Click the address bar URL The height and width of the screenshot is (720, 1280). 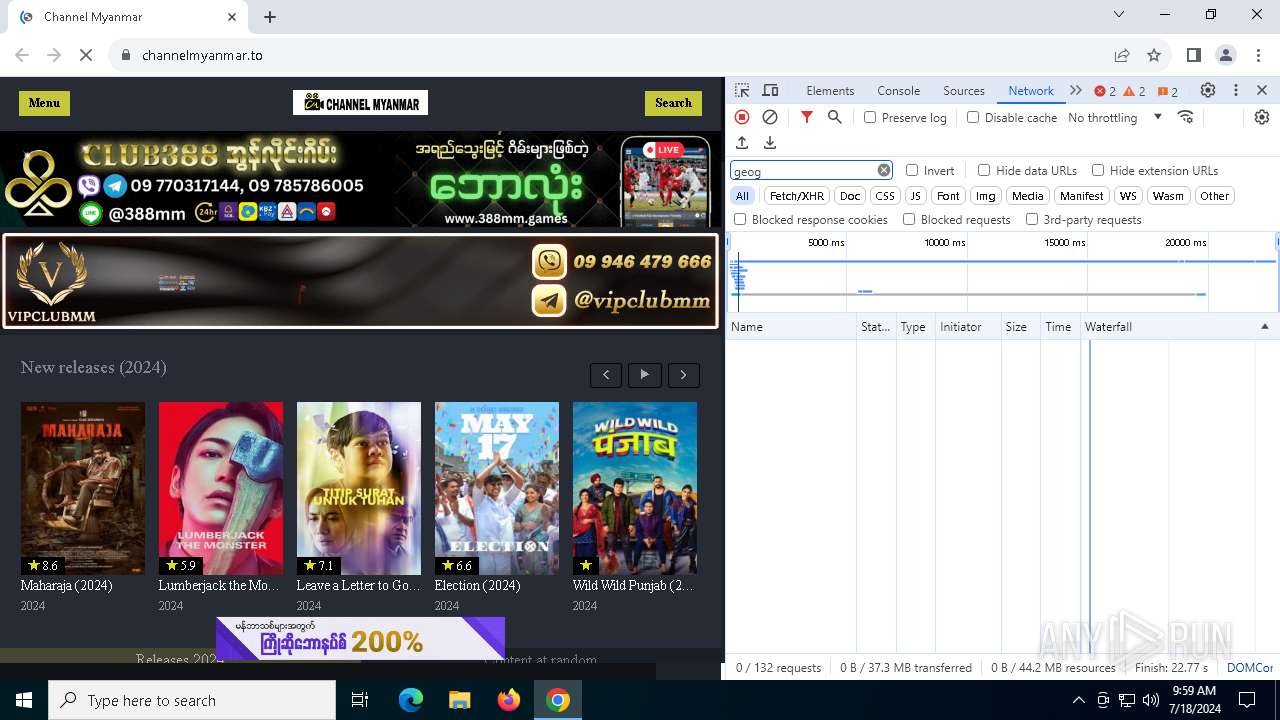point(202,55)
